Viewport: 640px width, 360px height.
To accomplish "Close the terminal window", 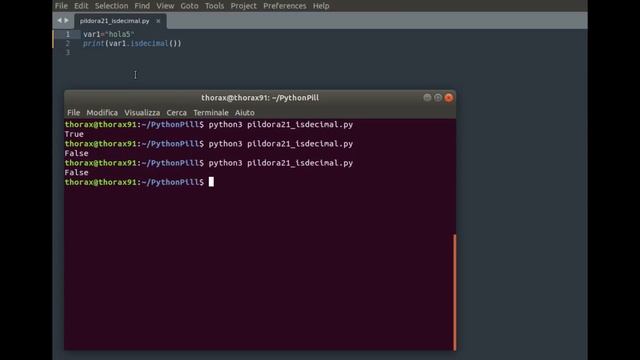I will coord(449,98).
